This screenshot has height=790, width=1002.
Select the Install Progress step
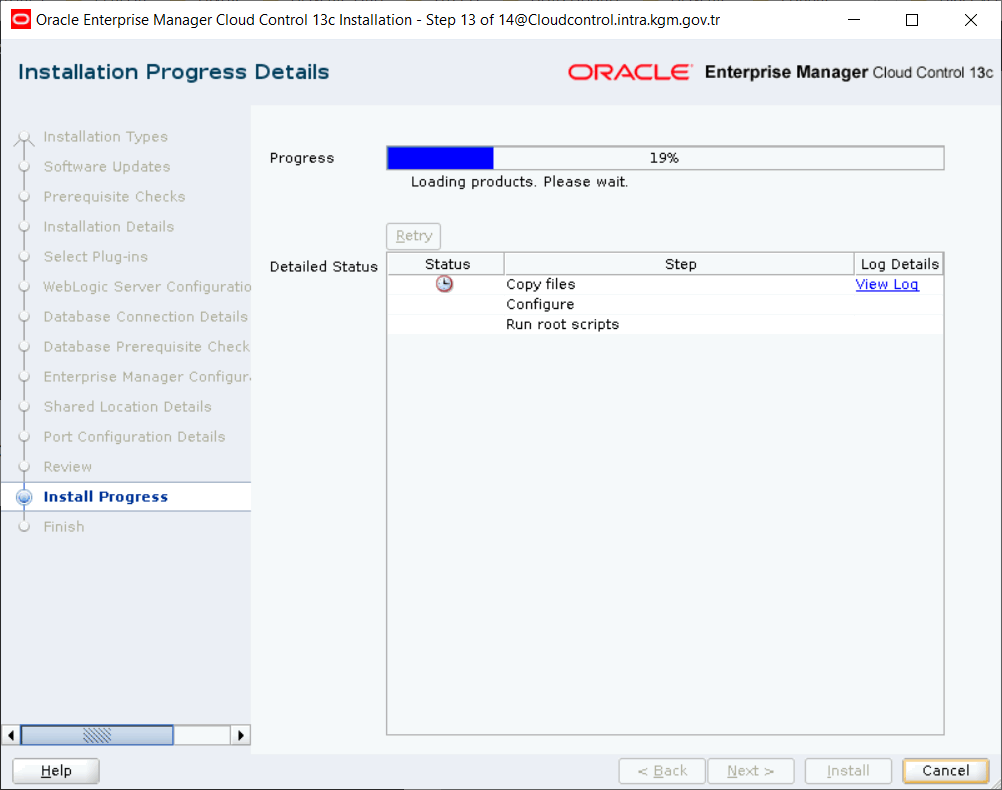tap(105, 497)
